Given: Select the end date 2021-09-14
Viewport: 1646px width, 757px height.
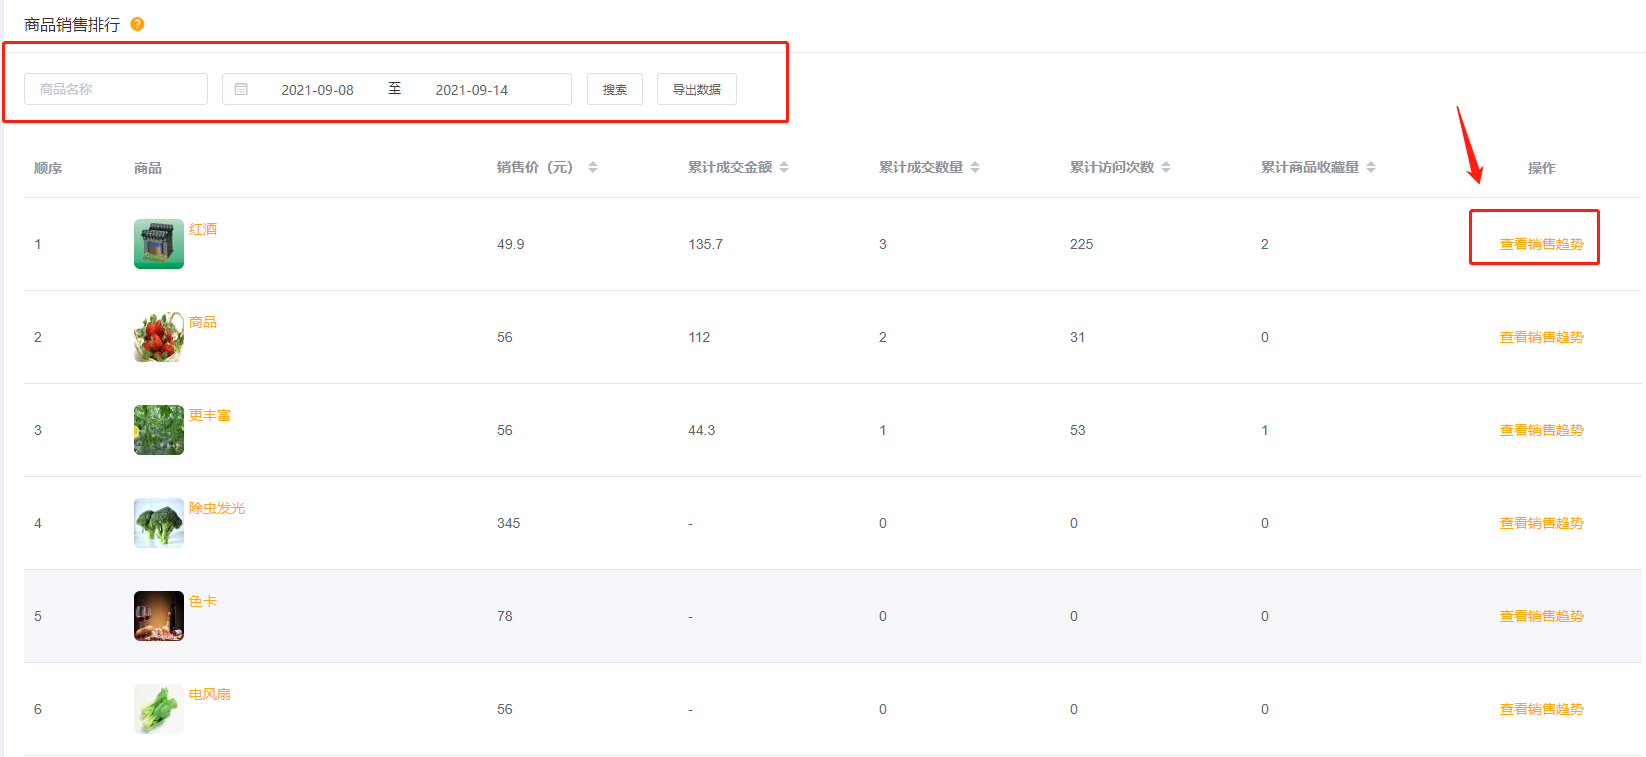Looking at the screenshot, I should click(x=471, y=90).
